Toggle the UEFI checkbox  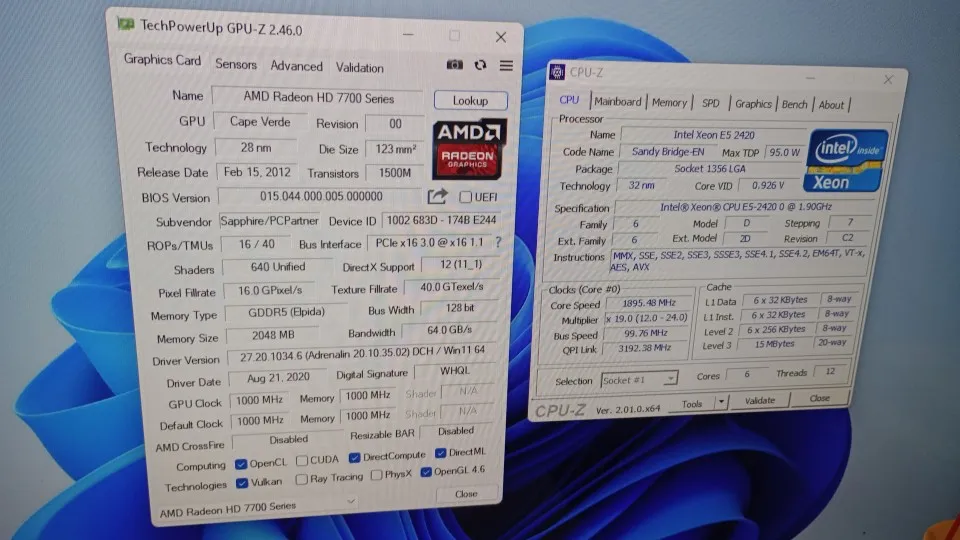(x=465, y=197)
